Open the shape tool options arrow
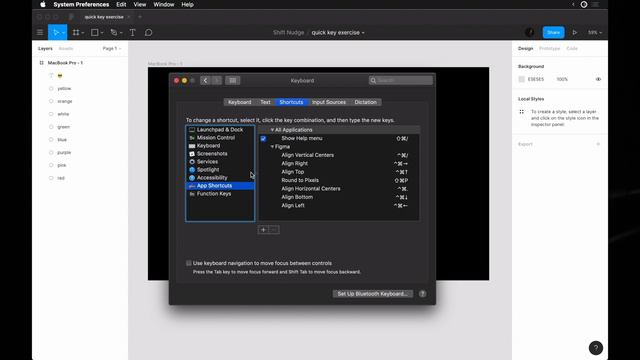 [x=102, y=33]
